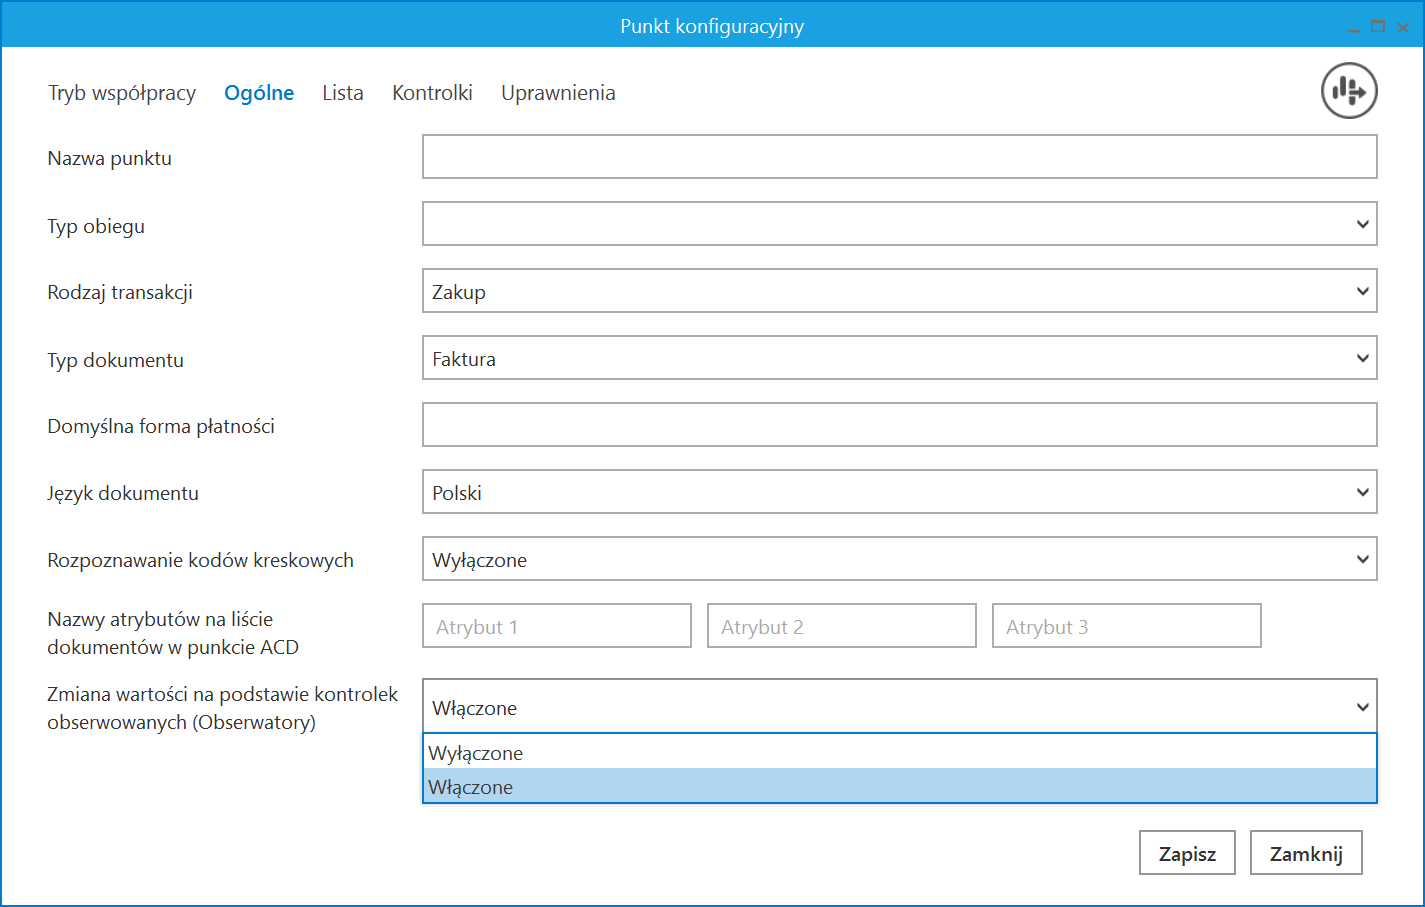Click the round icon in top-right corner

click(1349, 91)
